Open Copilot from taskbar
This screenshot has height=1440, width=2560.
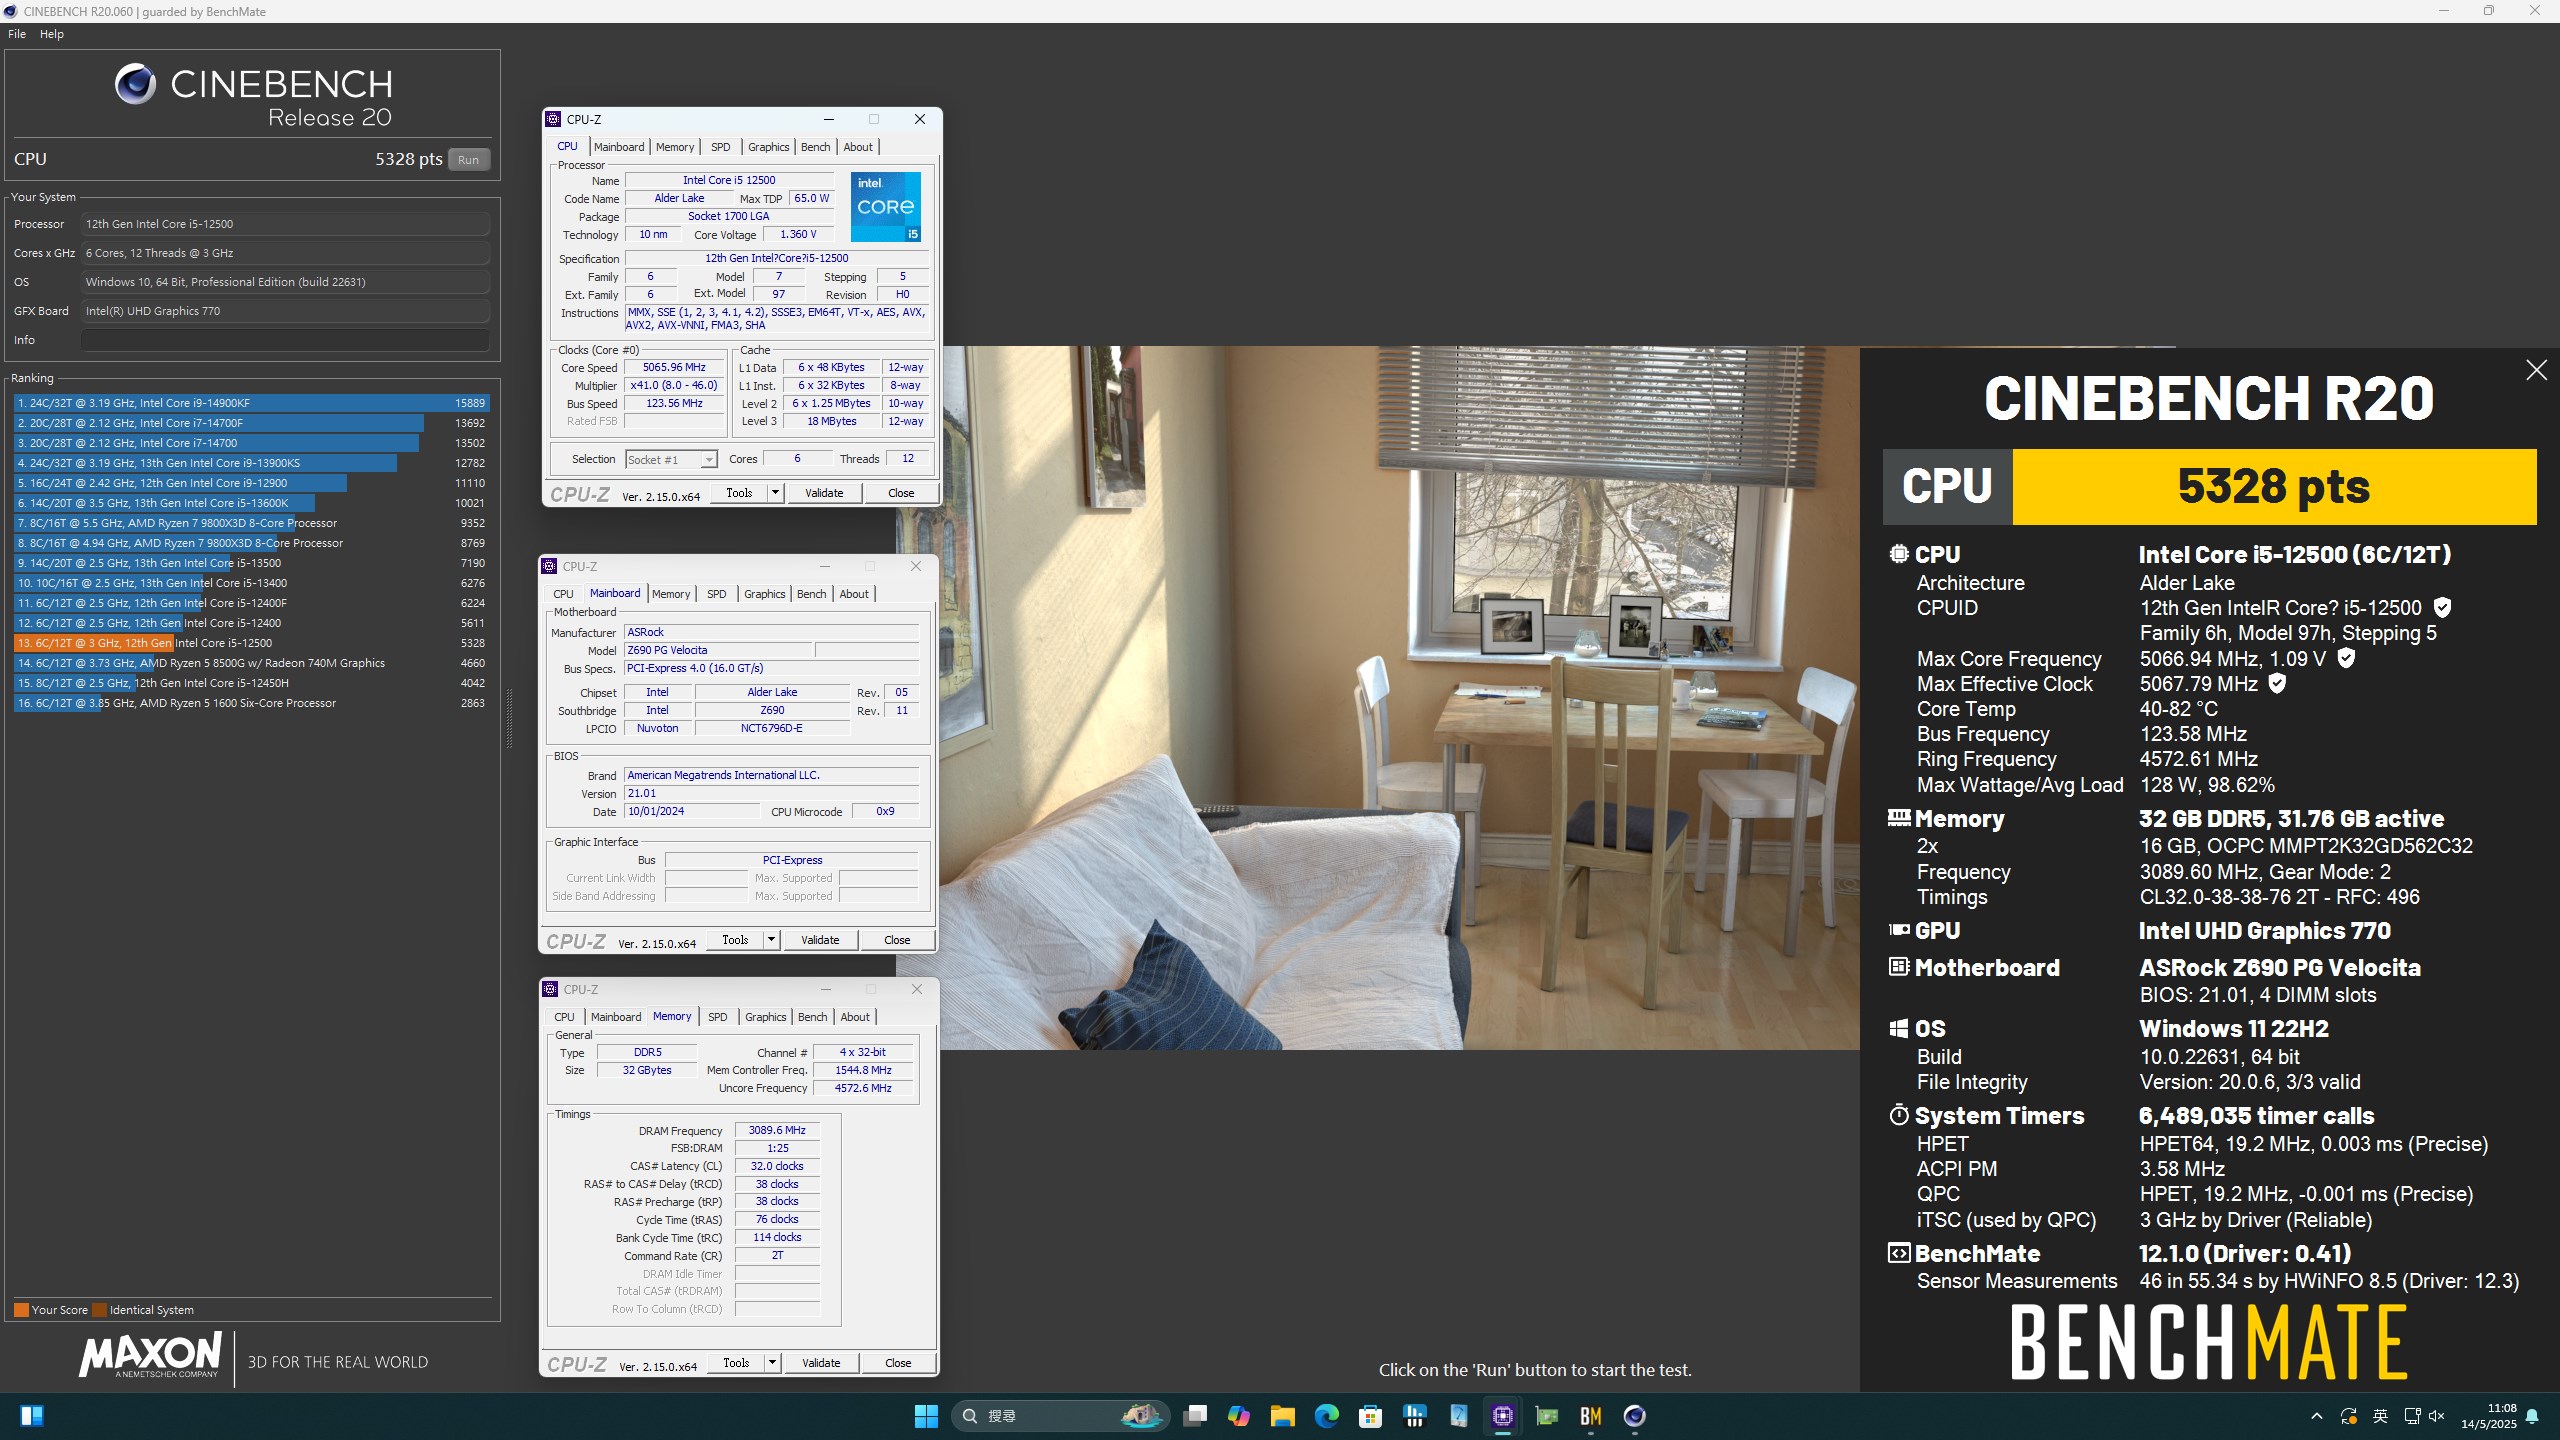click(1239, 1416)
